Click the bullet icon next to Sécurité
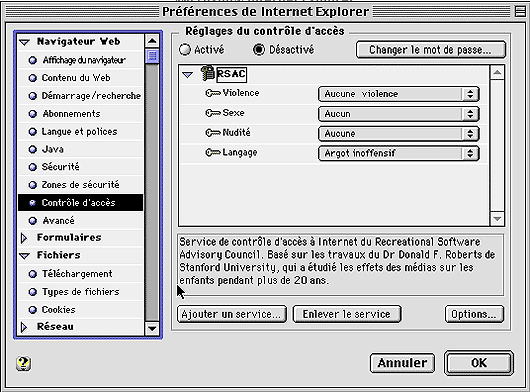Screen dimensions: 530x392 (x=33, y=167)
